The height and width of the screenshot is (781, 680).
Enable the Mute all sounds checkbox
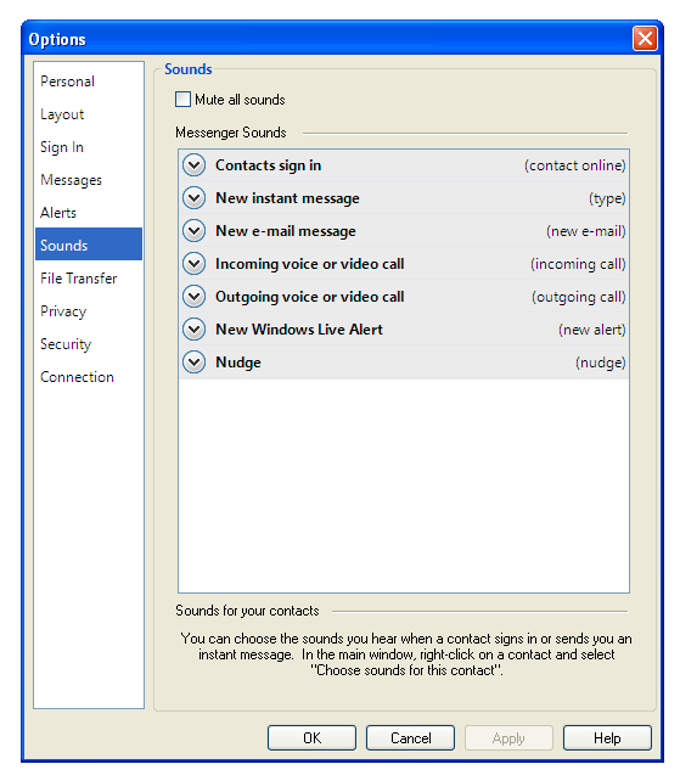coord(183,99)
